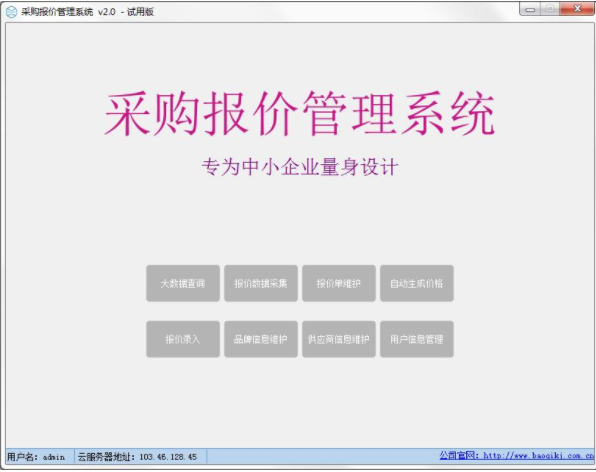
Task: Minimize the 采购报价管理系统 window
Action: point(530,9)
